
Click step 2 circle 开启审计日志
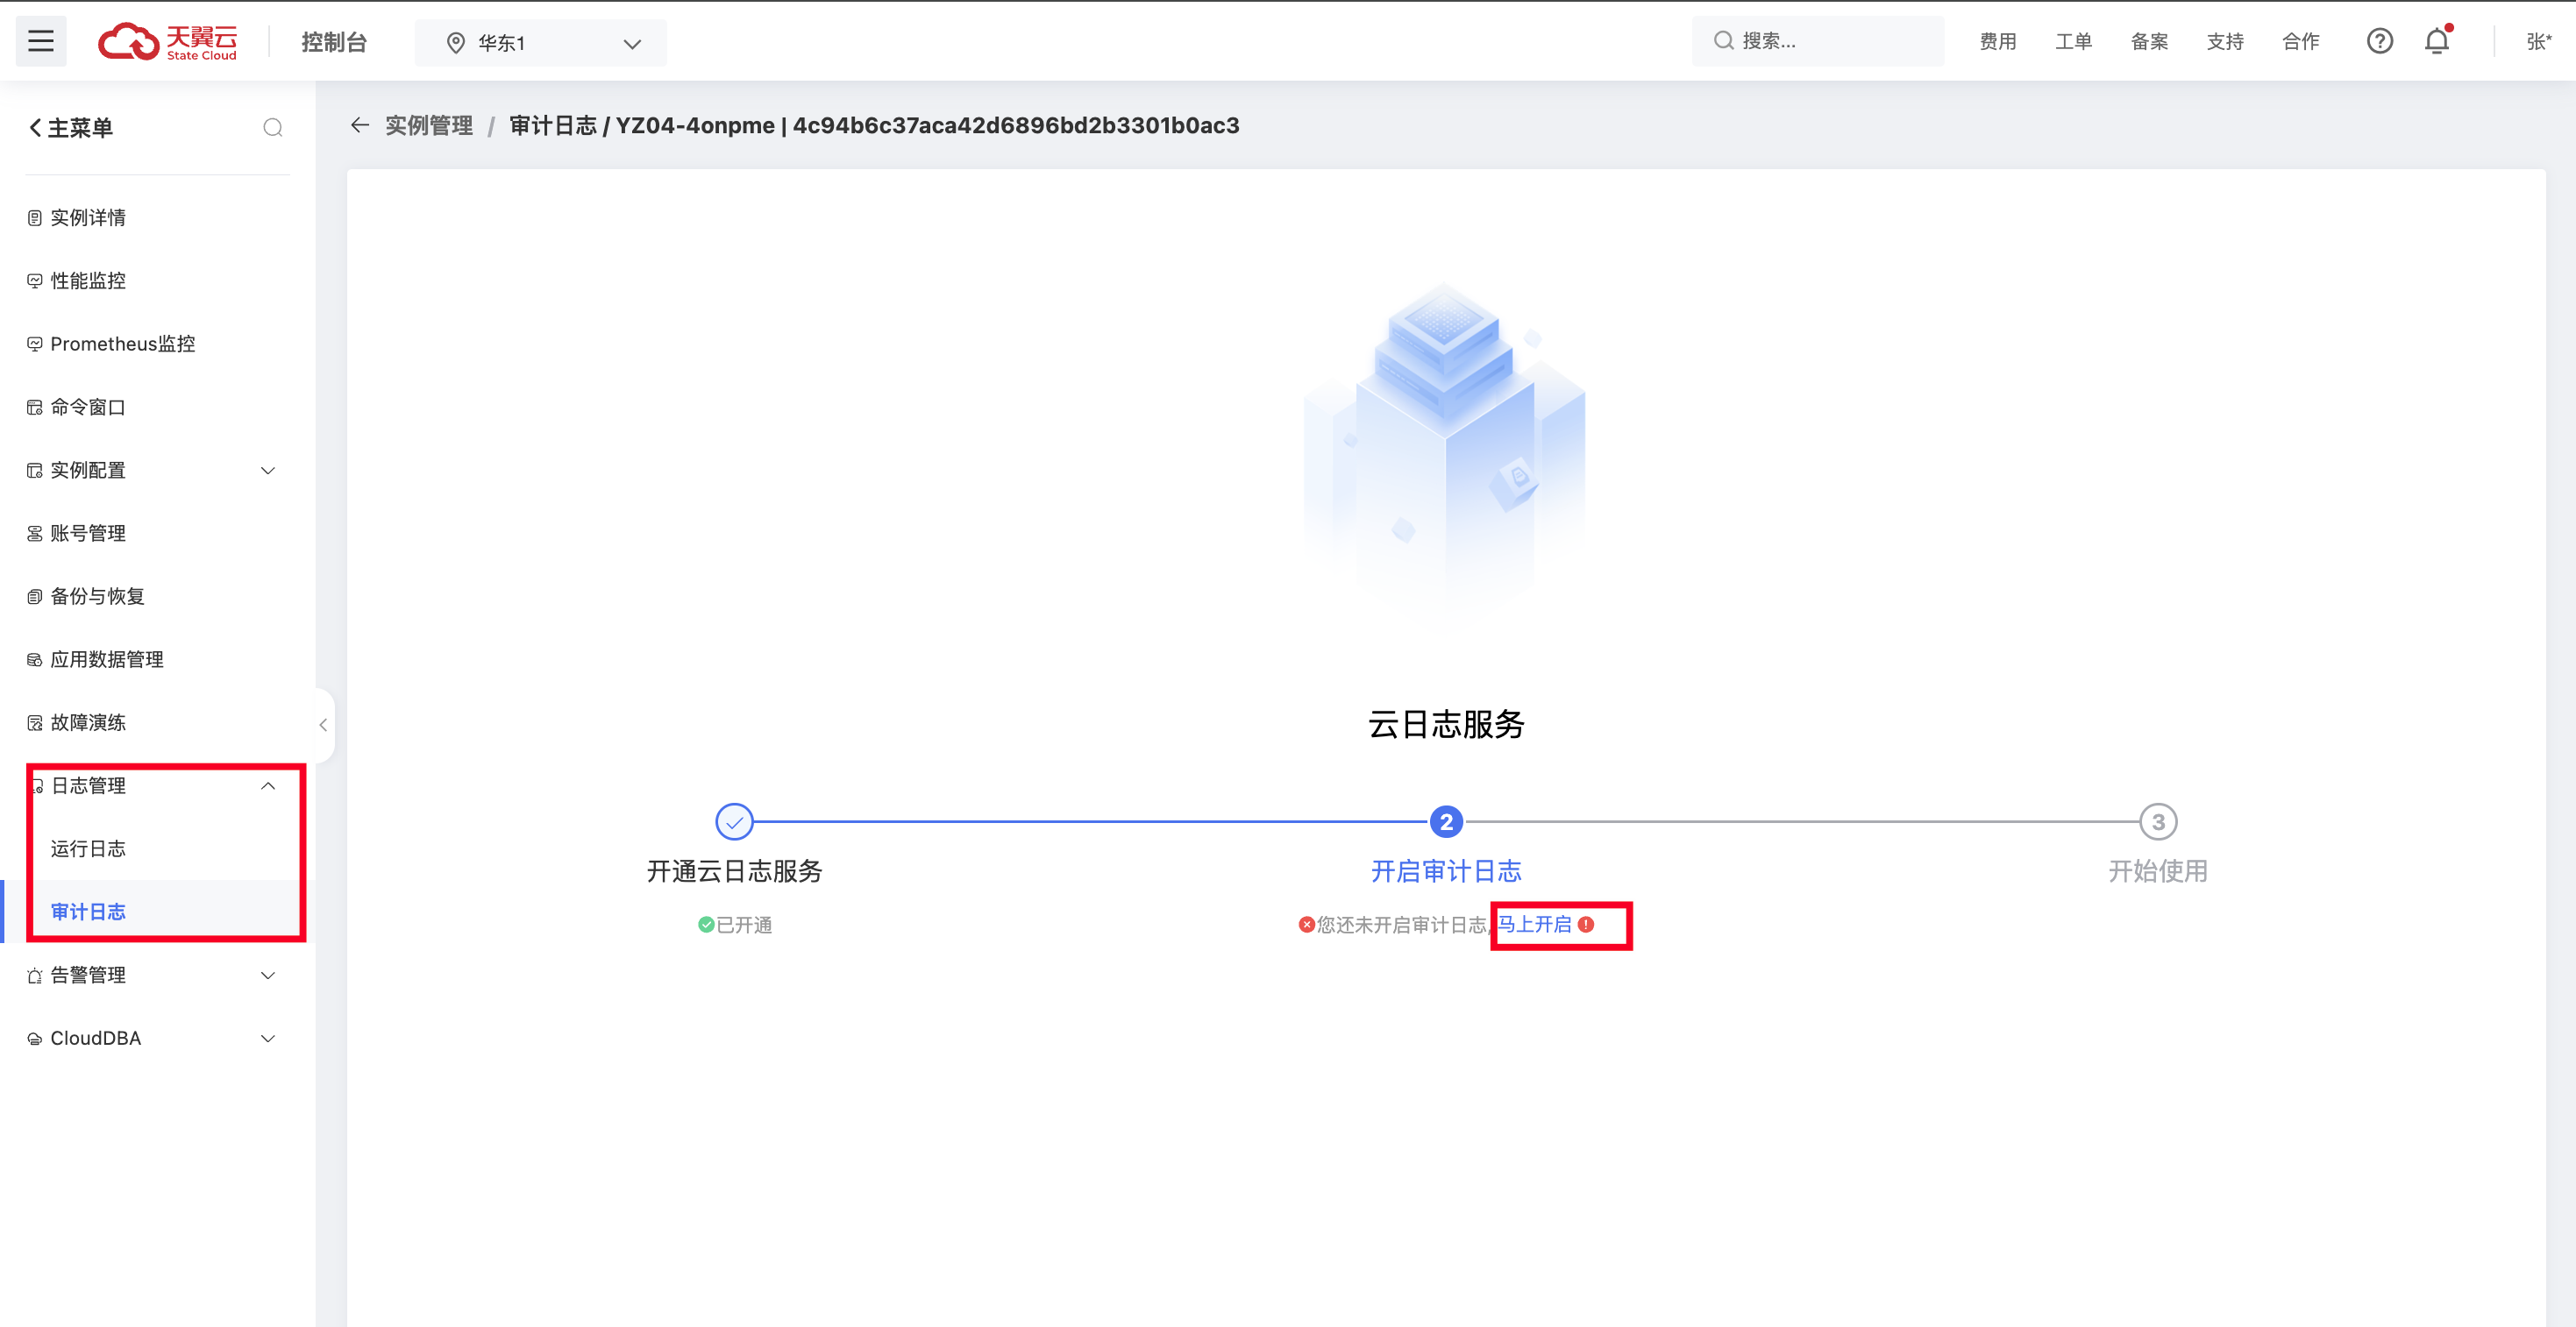click(x=1446, y=822)
